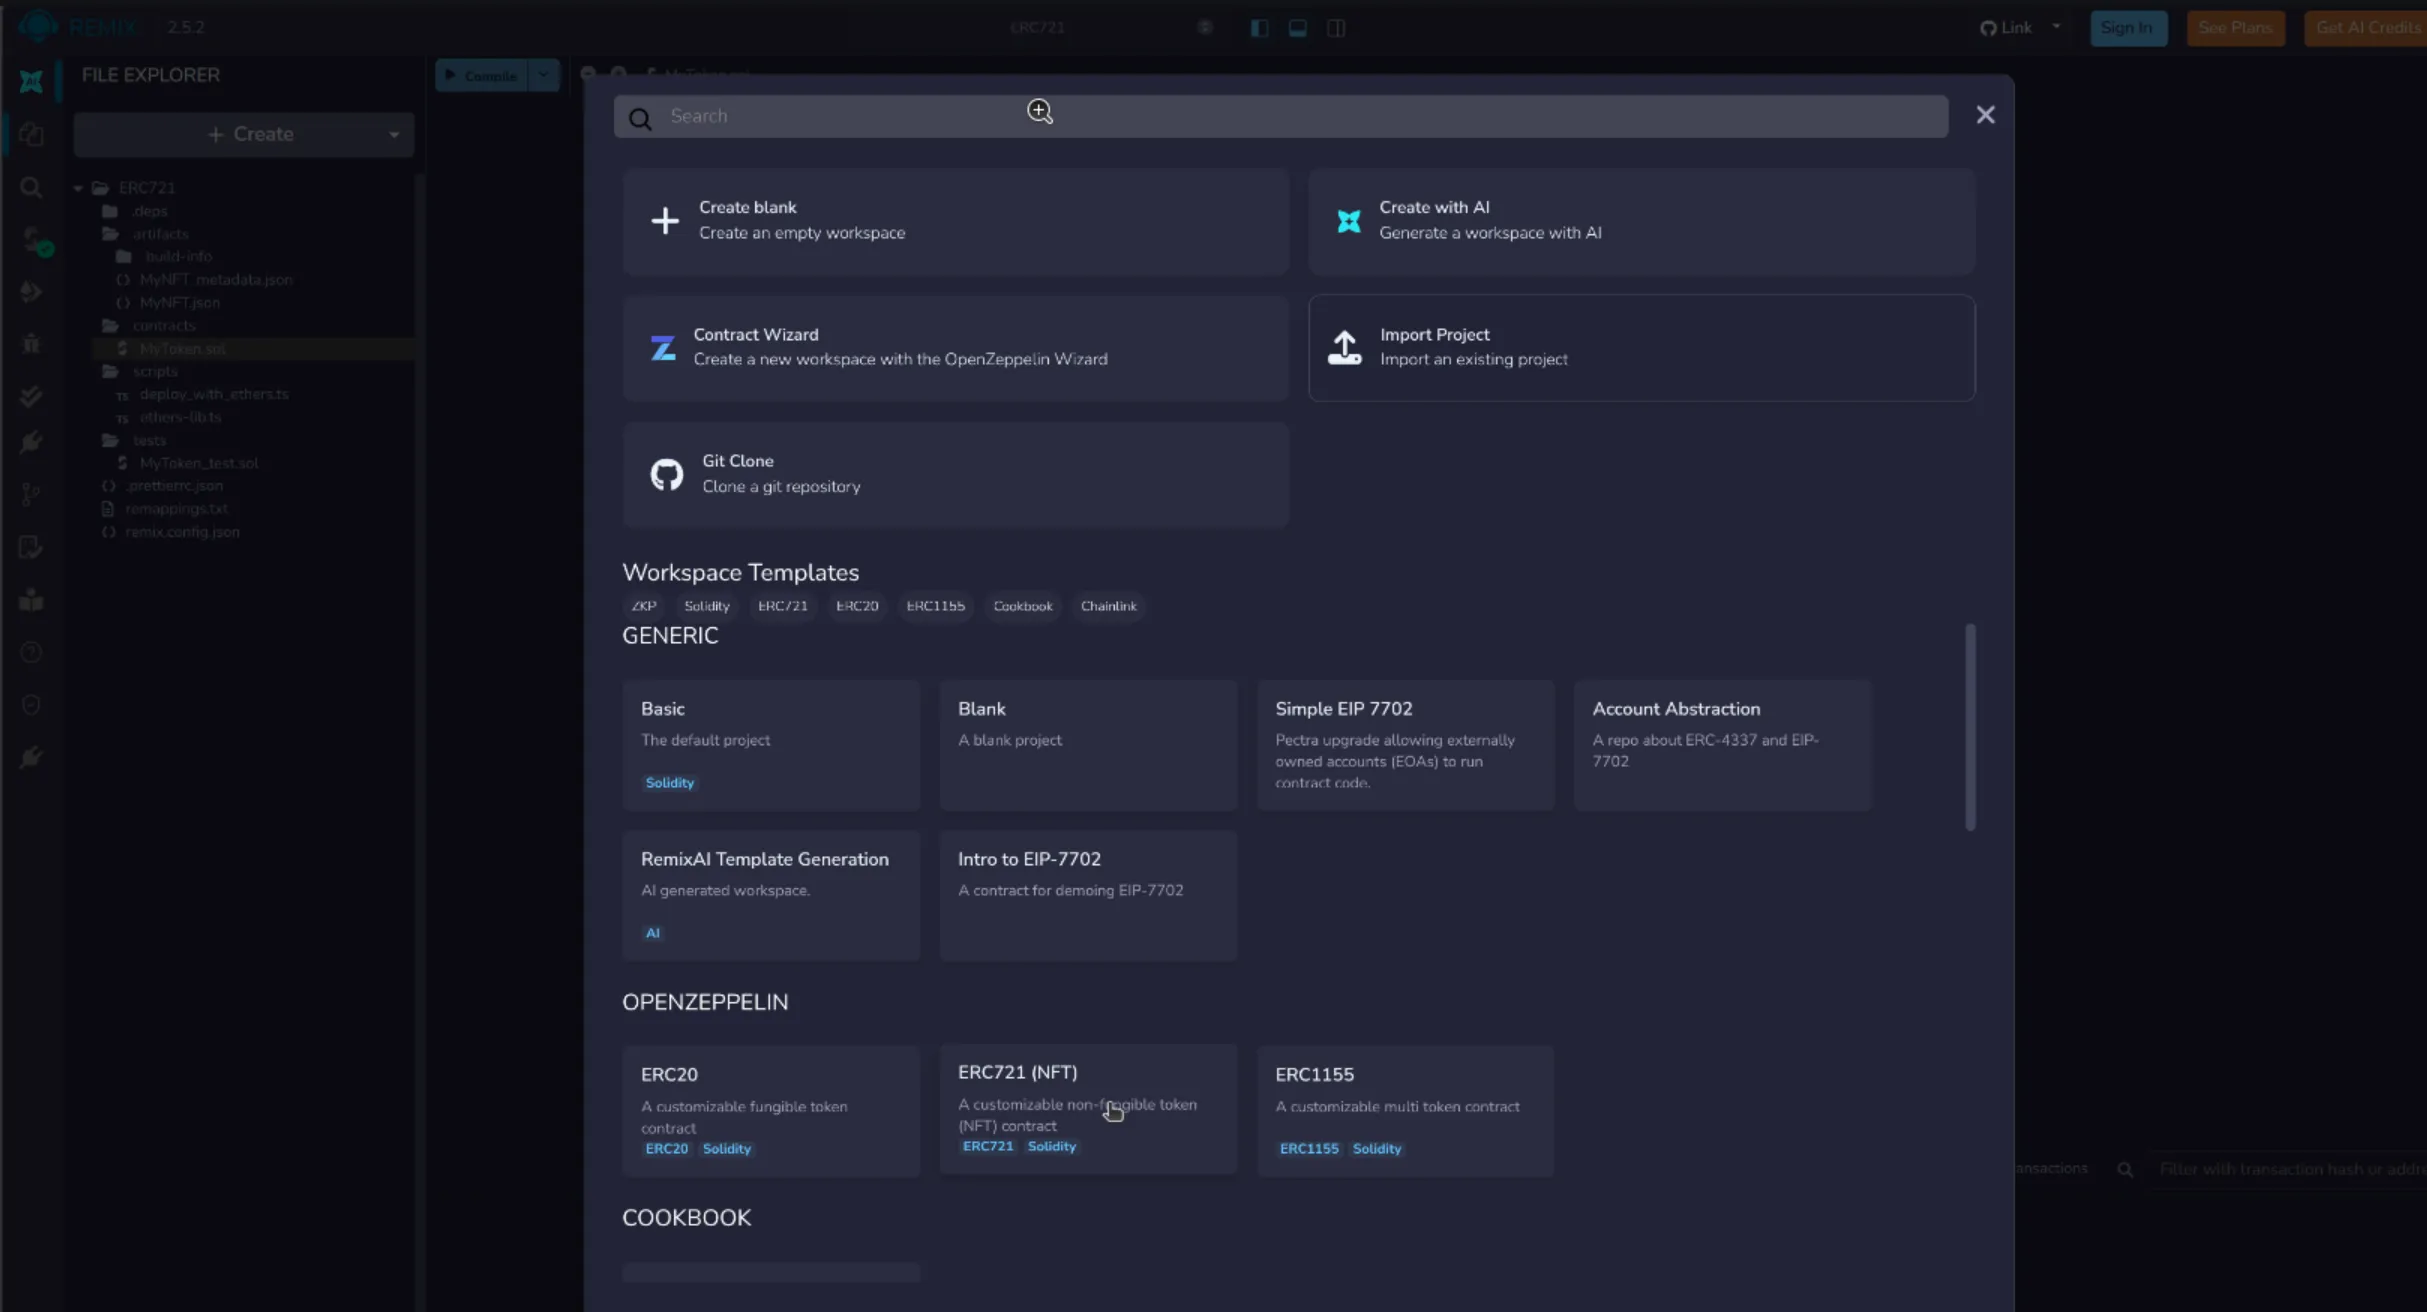Click the Compile button
The height and width of the screenshot is (1312, 2427).
tap(481, 75)
